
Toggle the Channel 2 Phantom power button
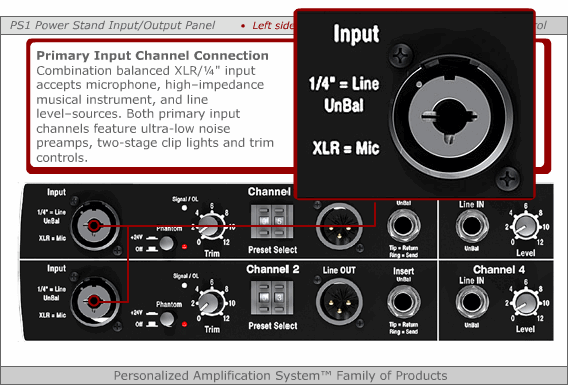point(167,319)
